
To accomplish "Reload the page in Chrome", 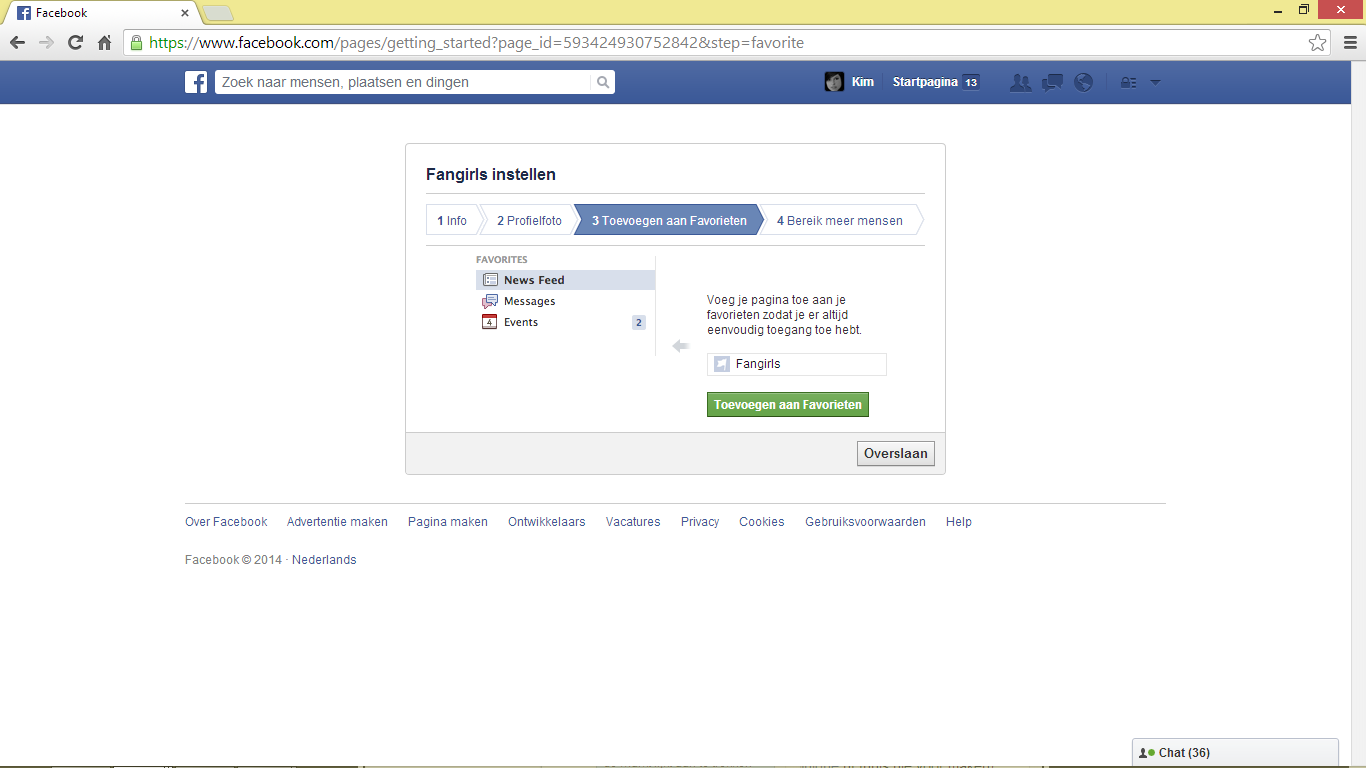I will [x=75, y=43].
